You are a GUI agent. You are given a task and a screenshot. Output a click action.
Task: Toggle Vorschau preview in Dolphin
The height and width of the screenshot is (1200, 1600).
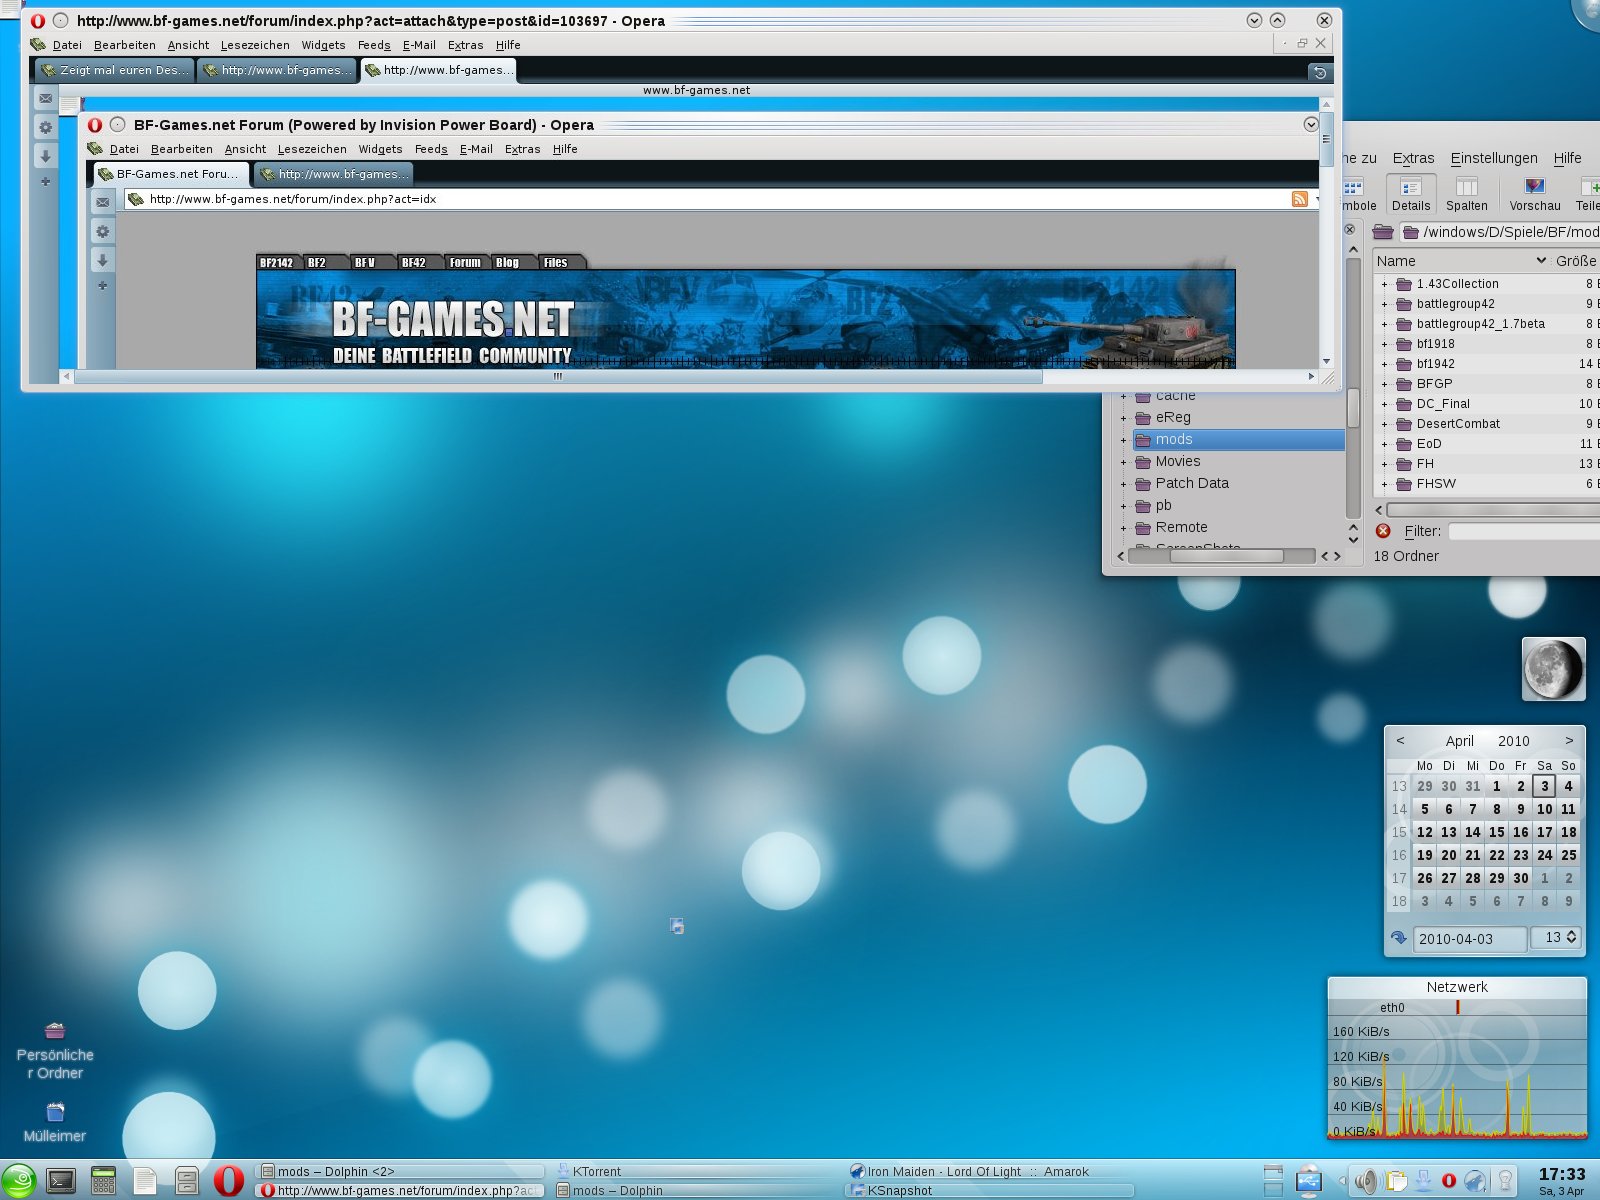coord(1535,194)
